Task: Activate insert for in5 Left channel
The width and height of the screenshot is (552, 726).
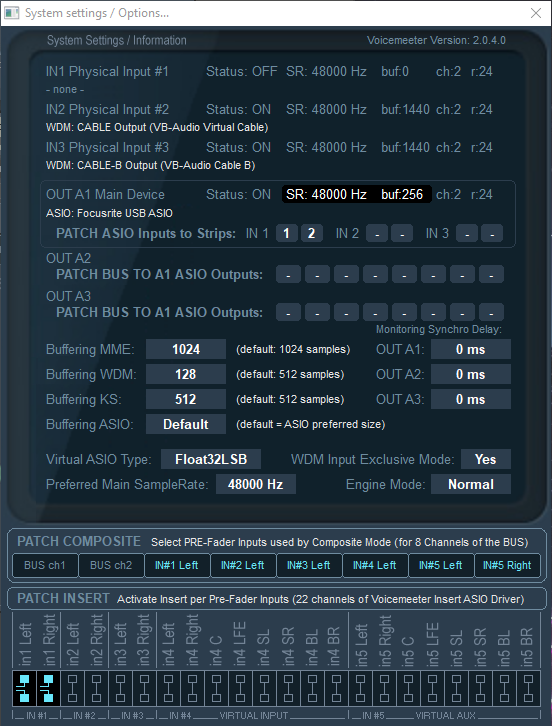Action: (x=360, y=688)
